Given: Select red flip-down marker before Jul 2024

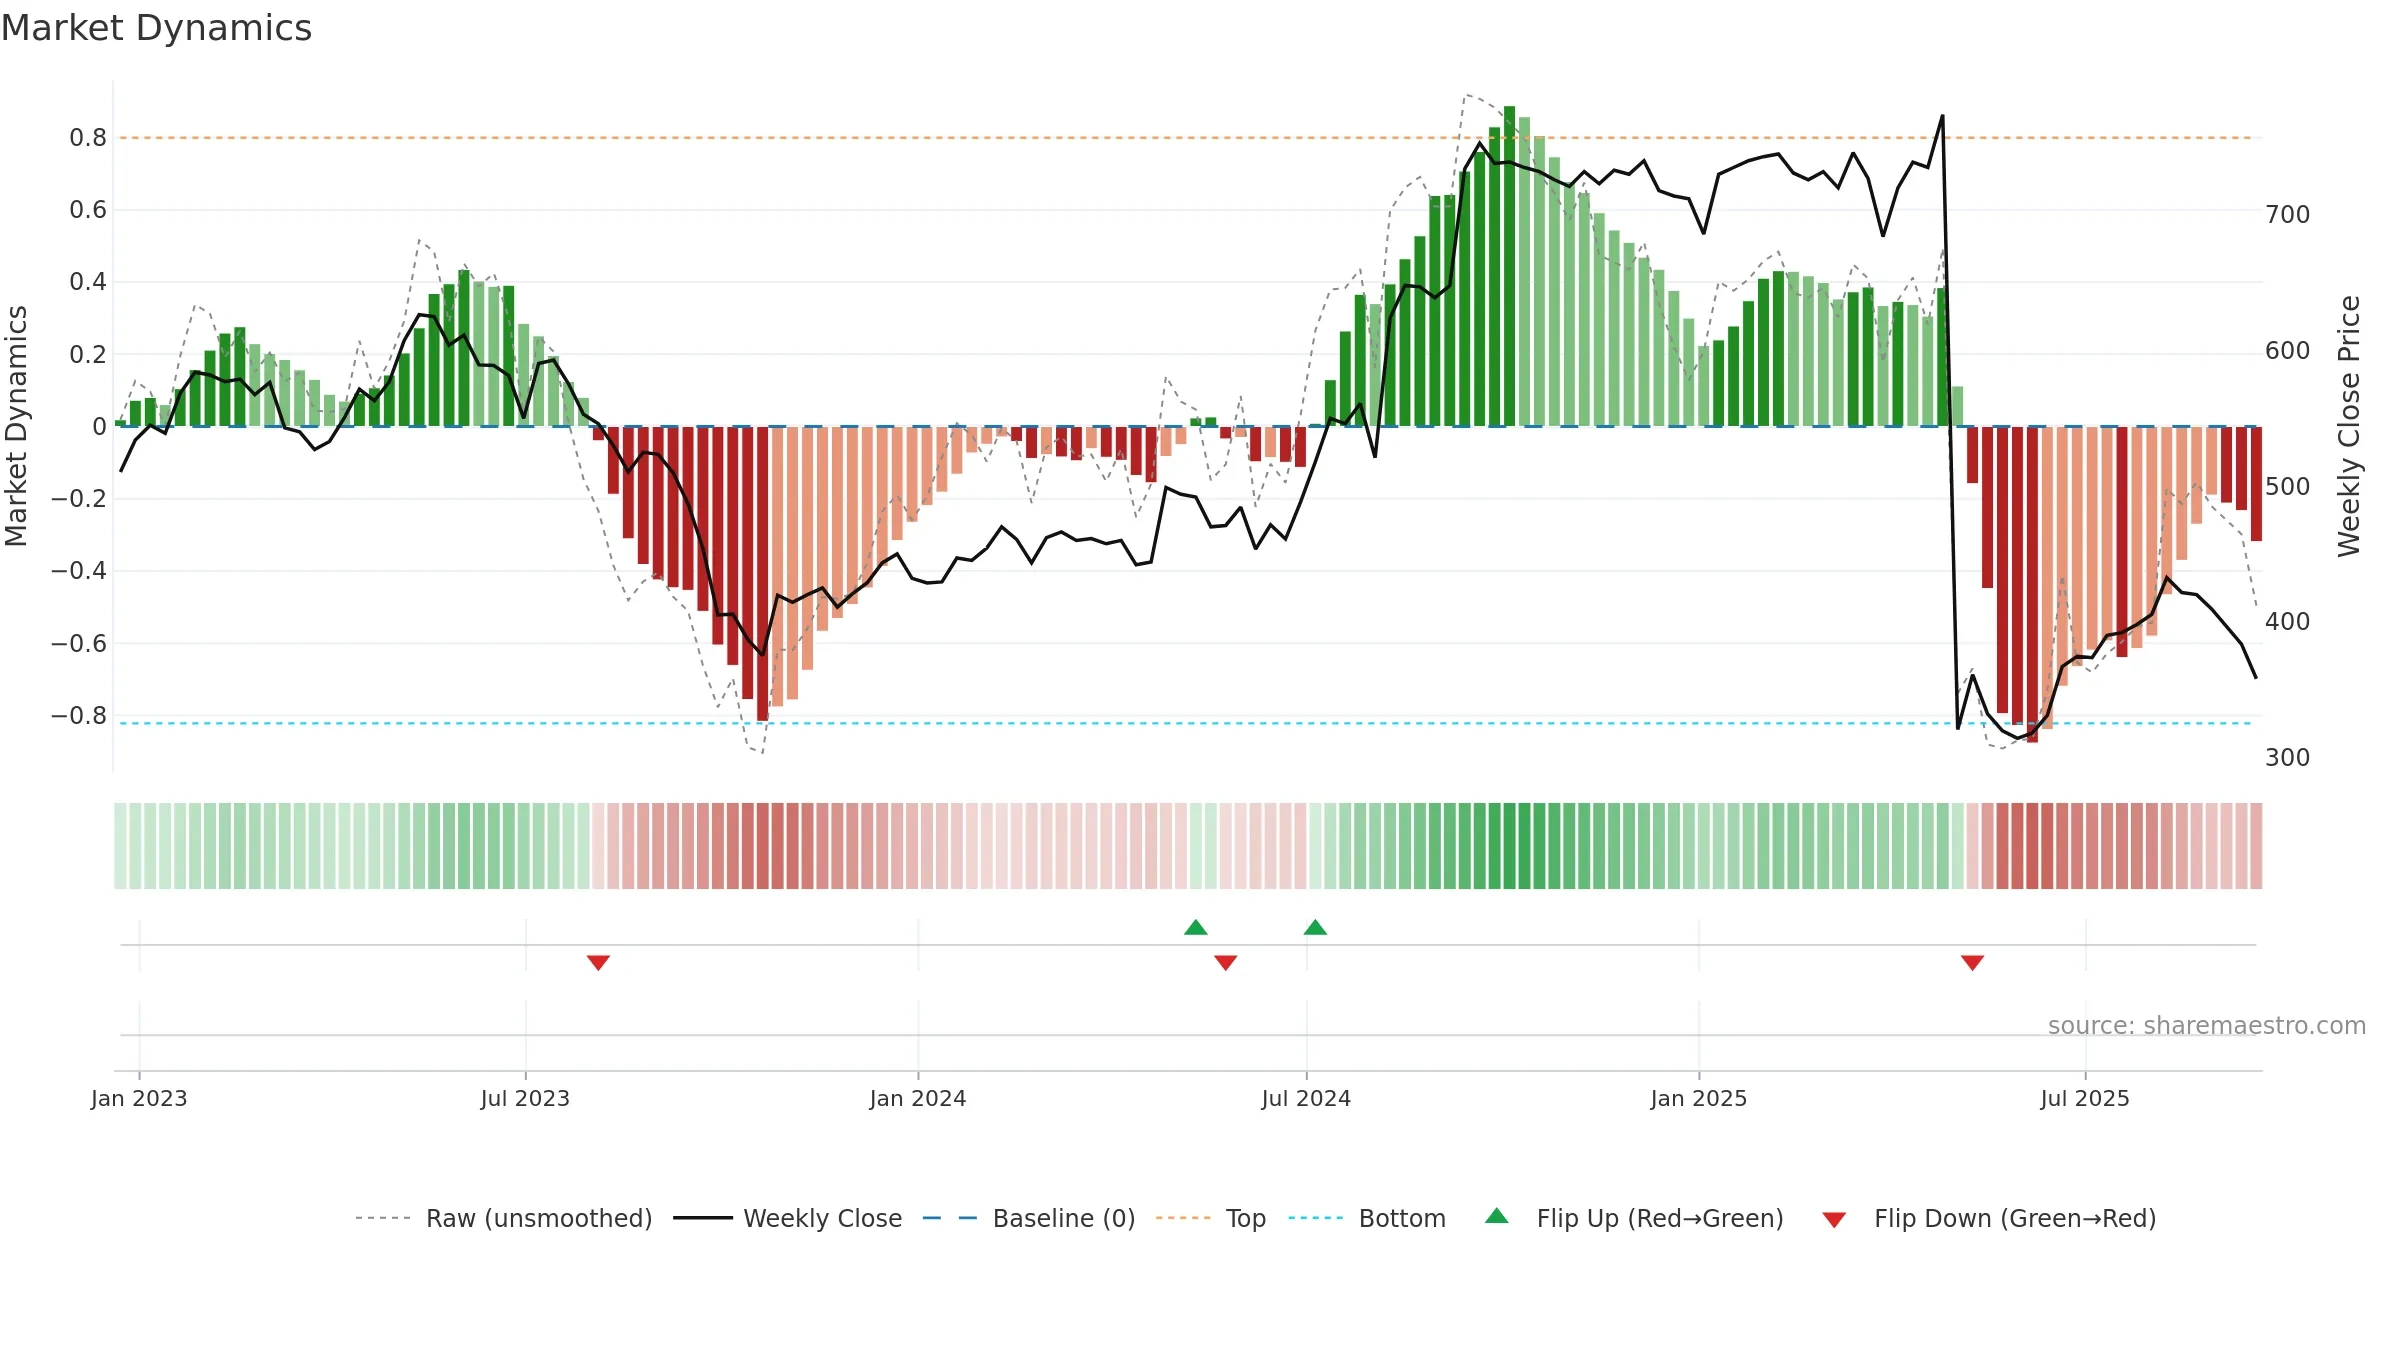Looking at the screenshot, I should pyautogui.click(x=1226, y=963).
